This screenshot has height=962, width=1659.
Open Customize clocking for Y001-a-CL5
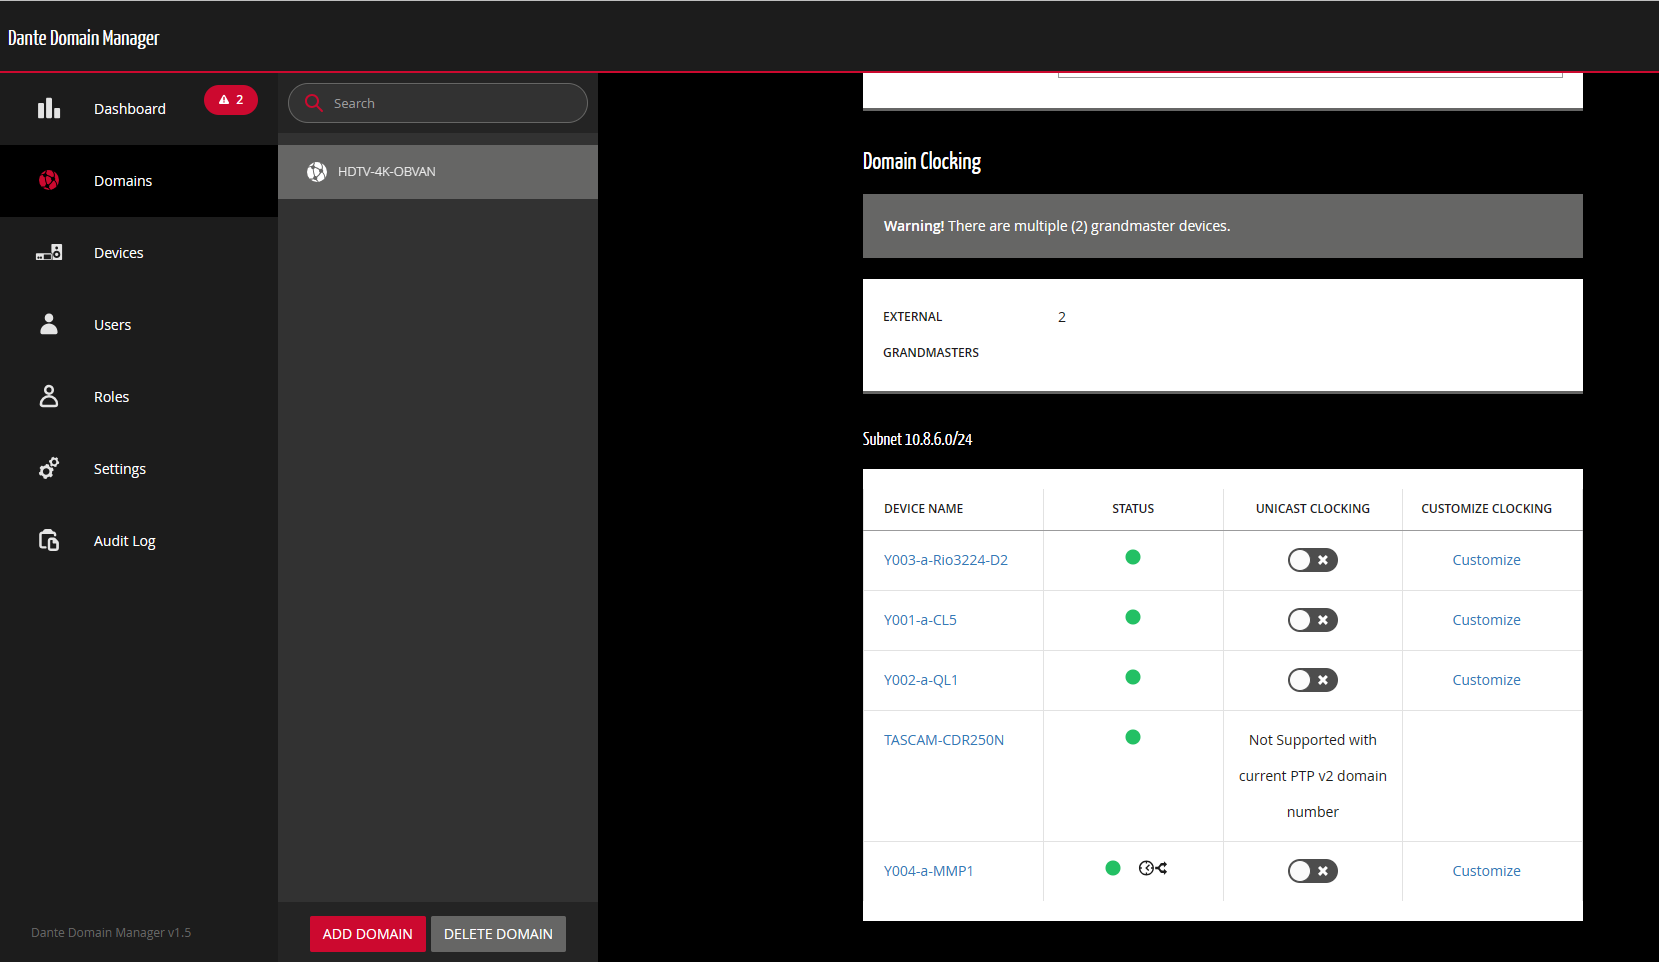[x=1486, y=620]
